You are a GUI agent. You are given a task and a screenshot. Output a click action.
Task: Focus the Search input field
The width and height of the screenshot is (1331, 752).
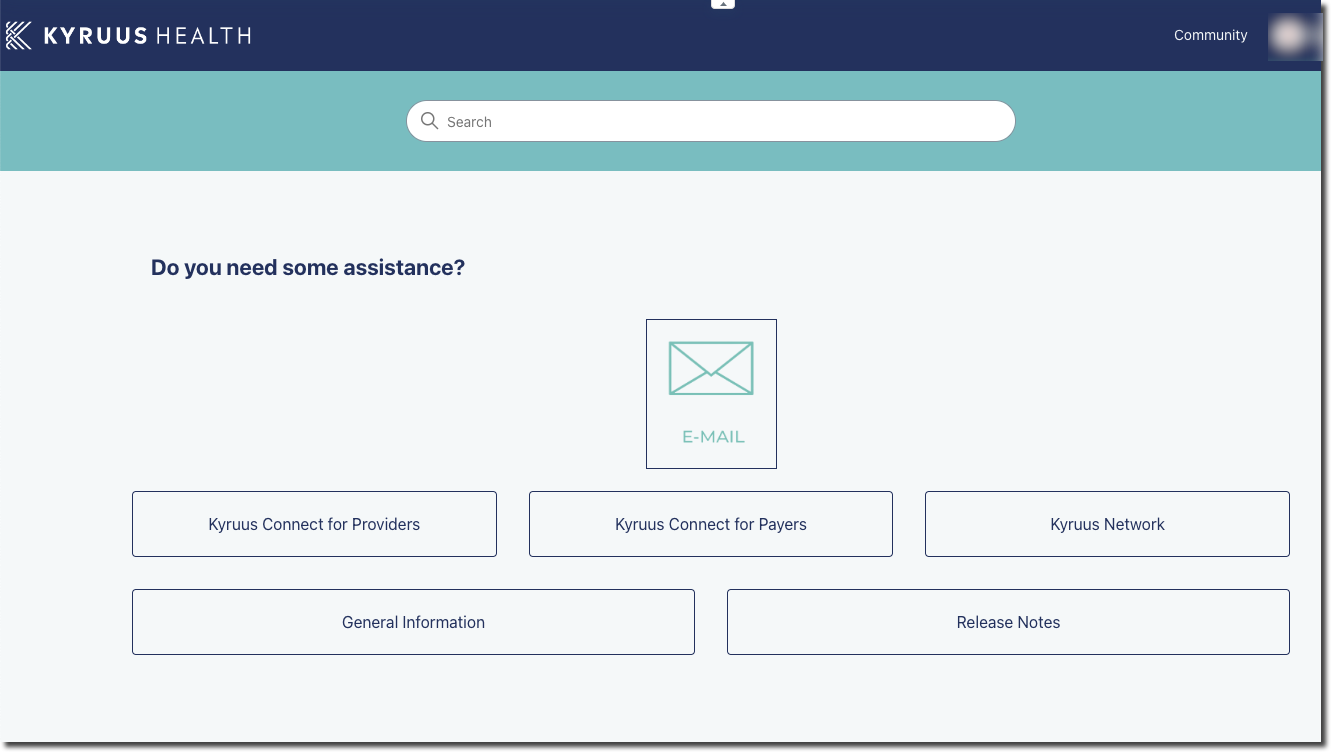point(711,121)
